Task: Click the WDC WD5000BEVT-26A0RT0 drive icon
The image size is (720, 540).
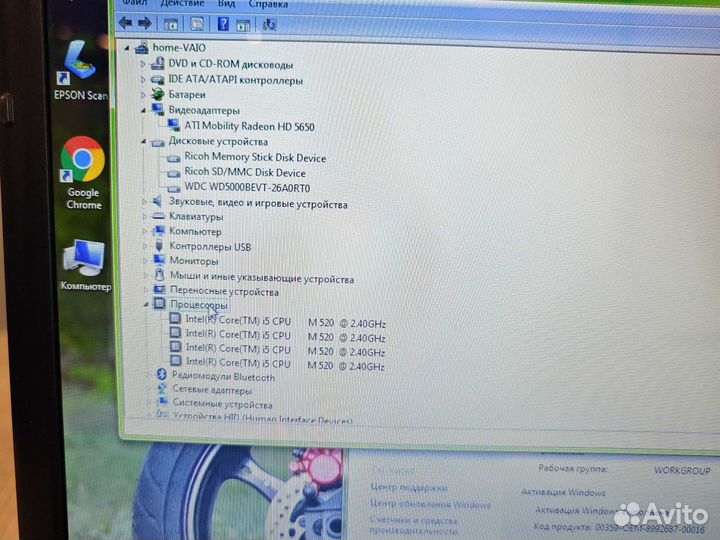Action: click(x=174, y=188)
